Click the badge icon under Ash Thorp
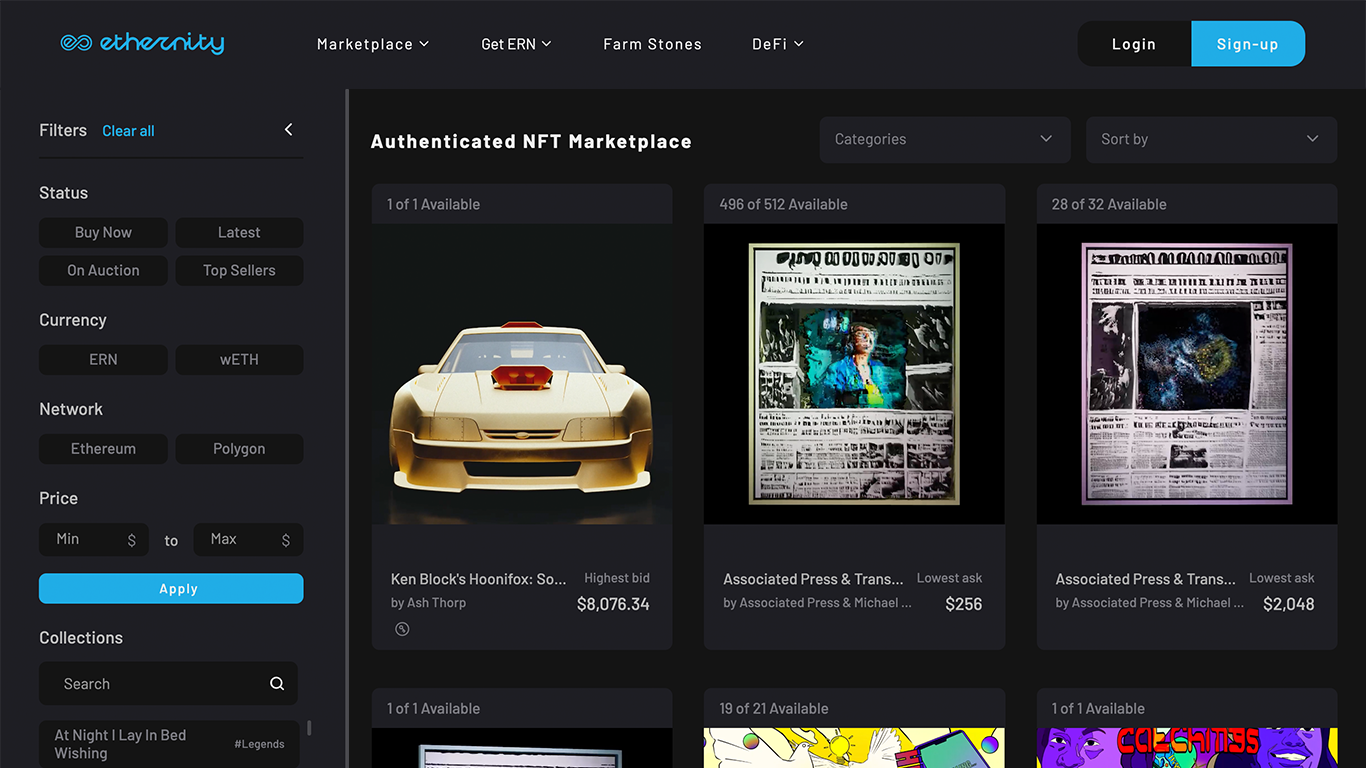 click(402, 629)
